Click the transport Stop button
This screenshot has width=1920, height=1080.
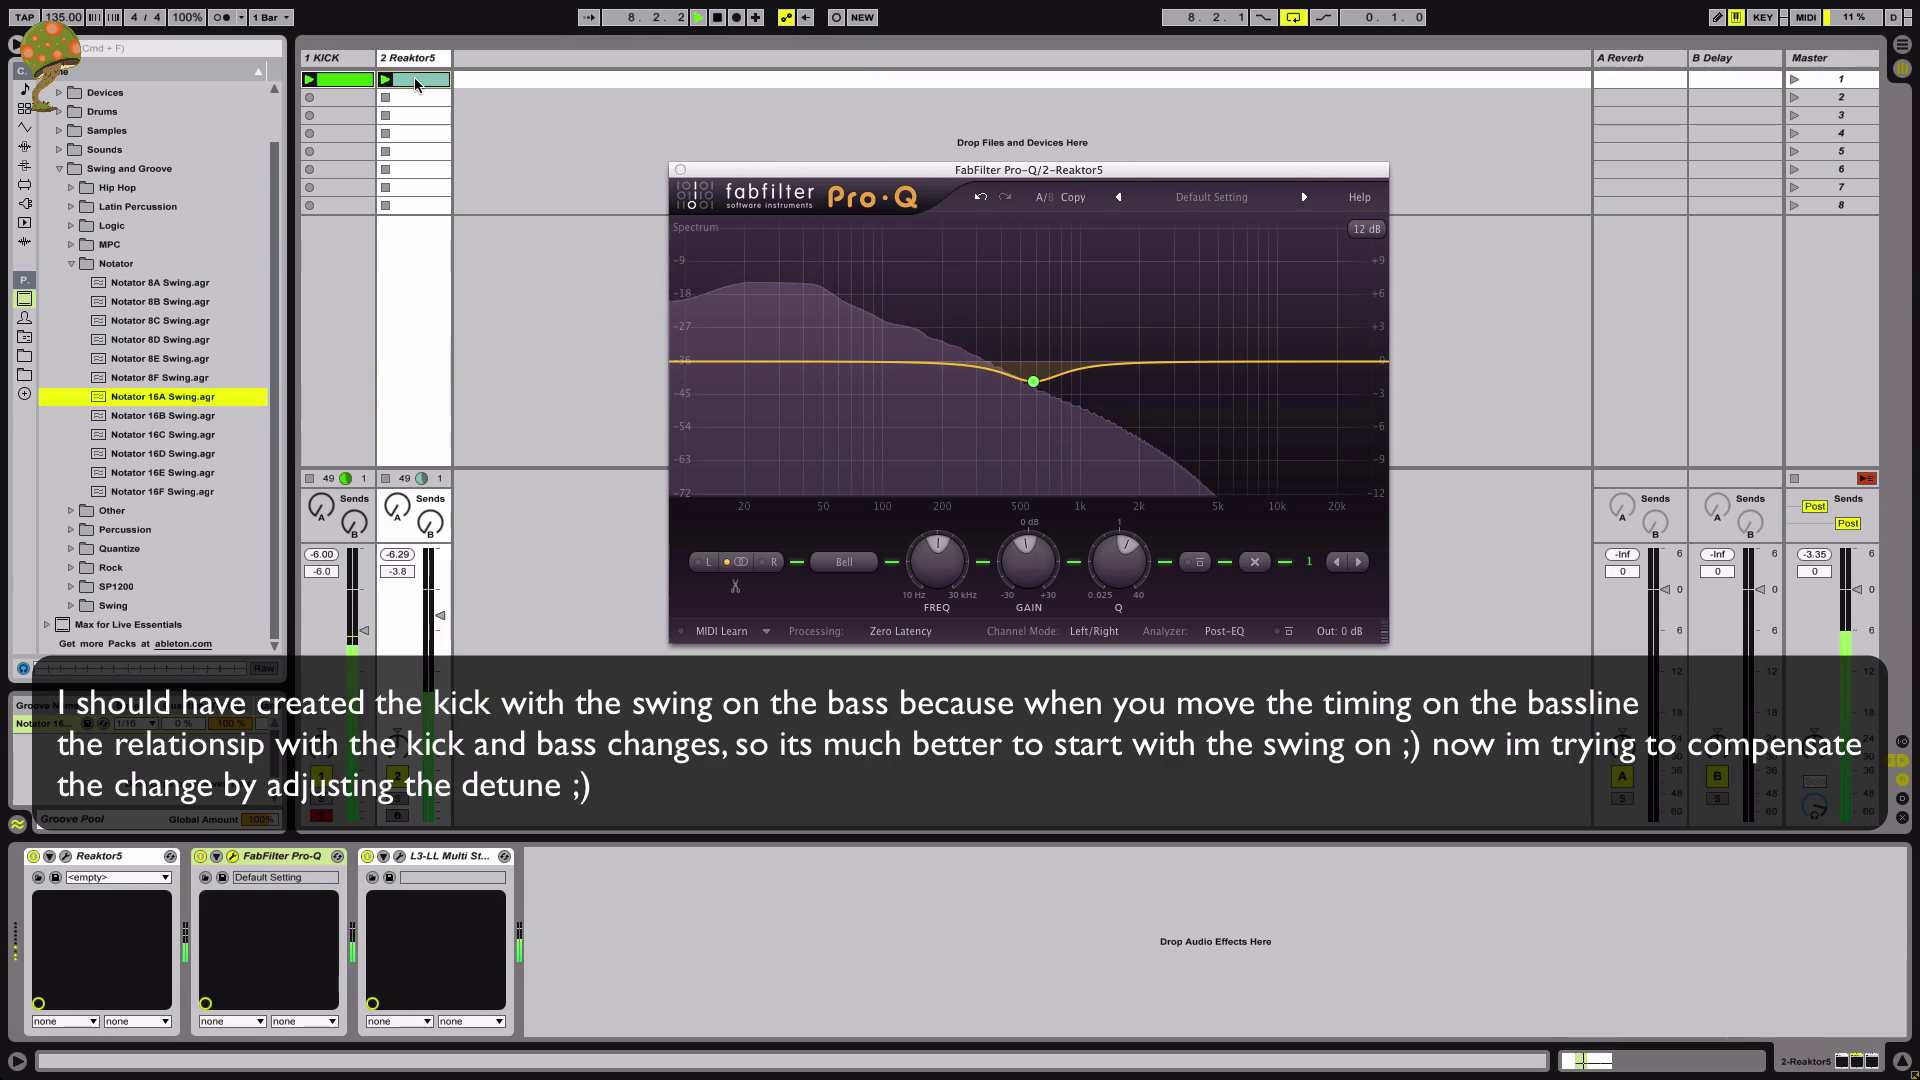pyautogui.click(x=717, y=17)
